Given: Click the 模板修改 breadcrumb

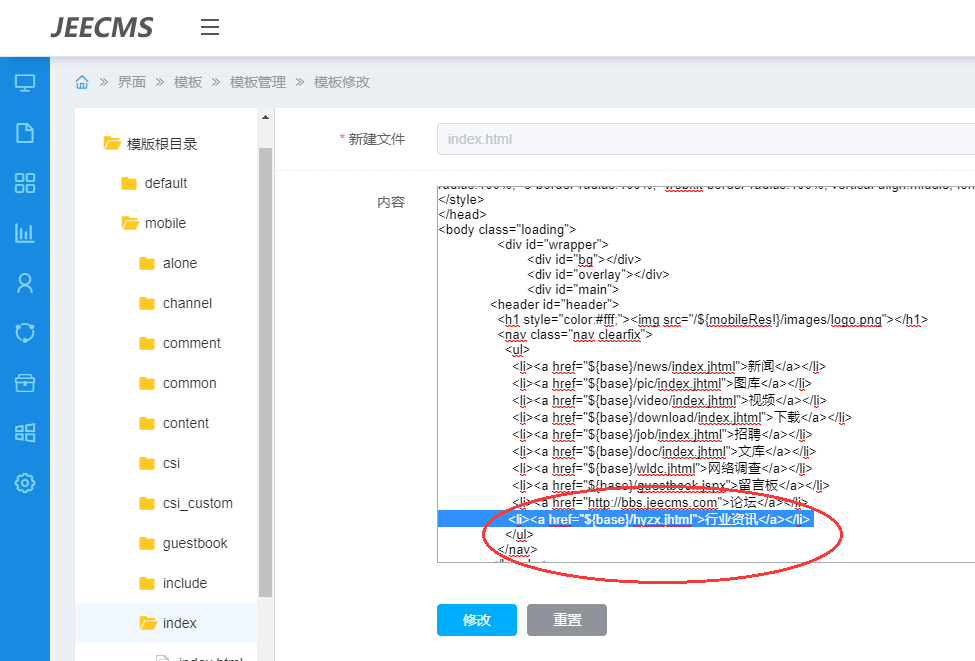Looking at the screenshot, I should 342,82.
